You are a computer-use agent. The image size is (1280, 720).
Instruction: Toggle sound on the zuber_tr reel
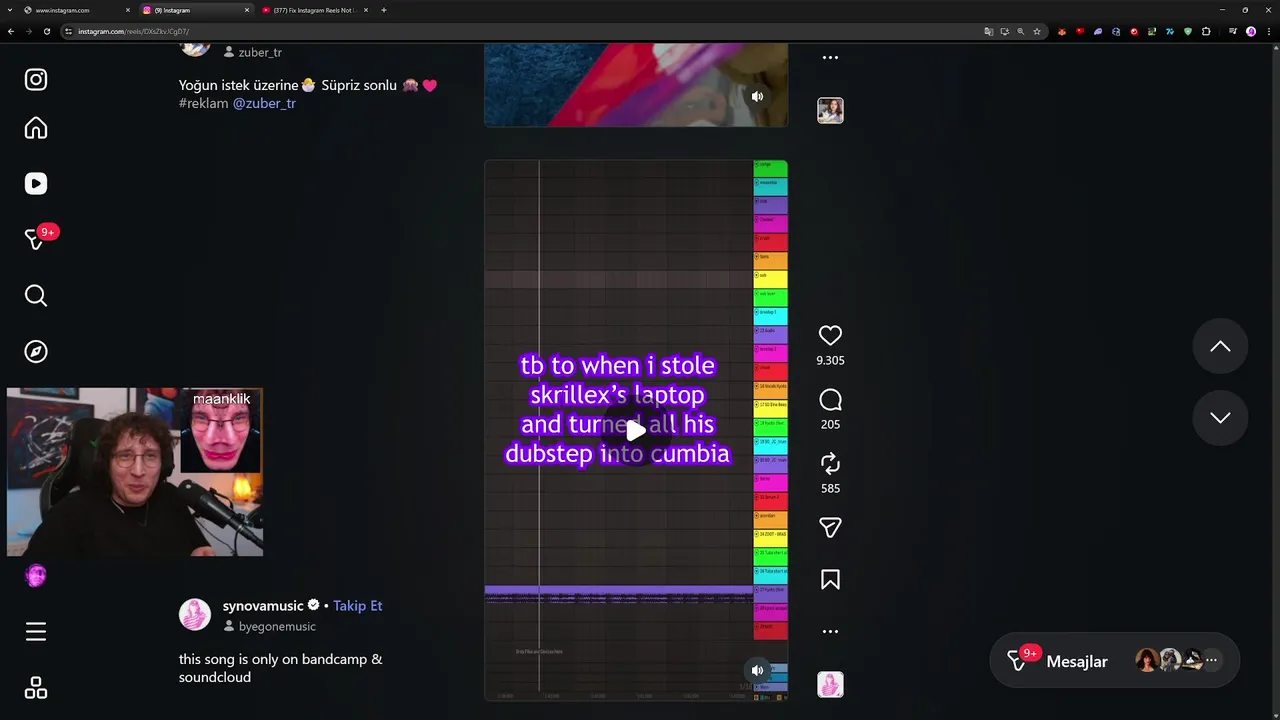(x=757, y=96)
